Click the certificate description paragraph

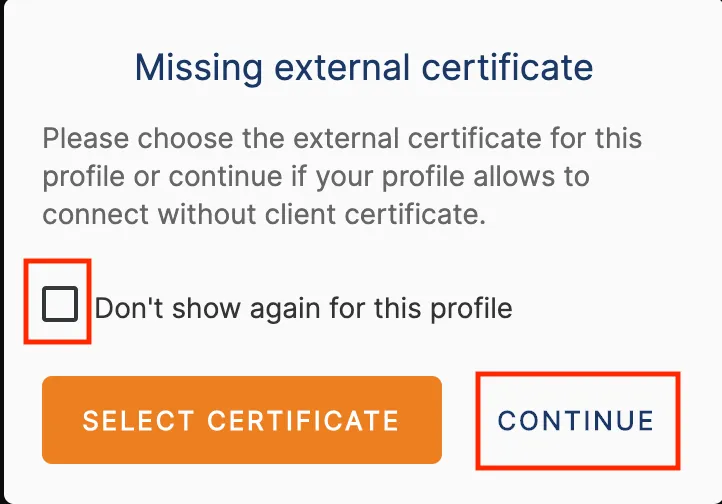click(342, 177)
